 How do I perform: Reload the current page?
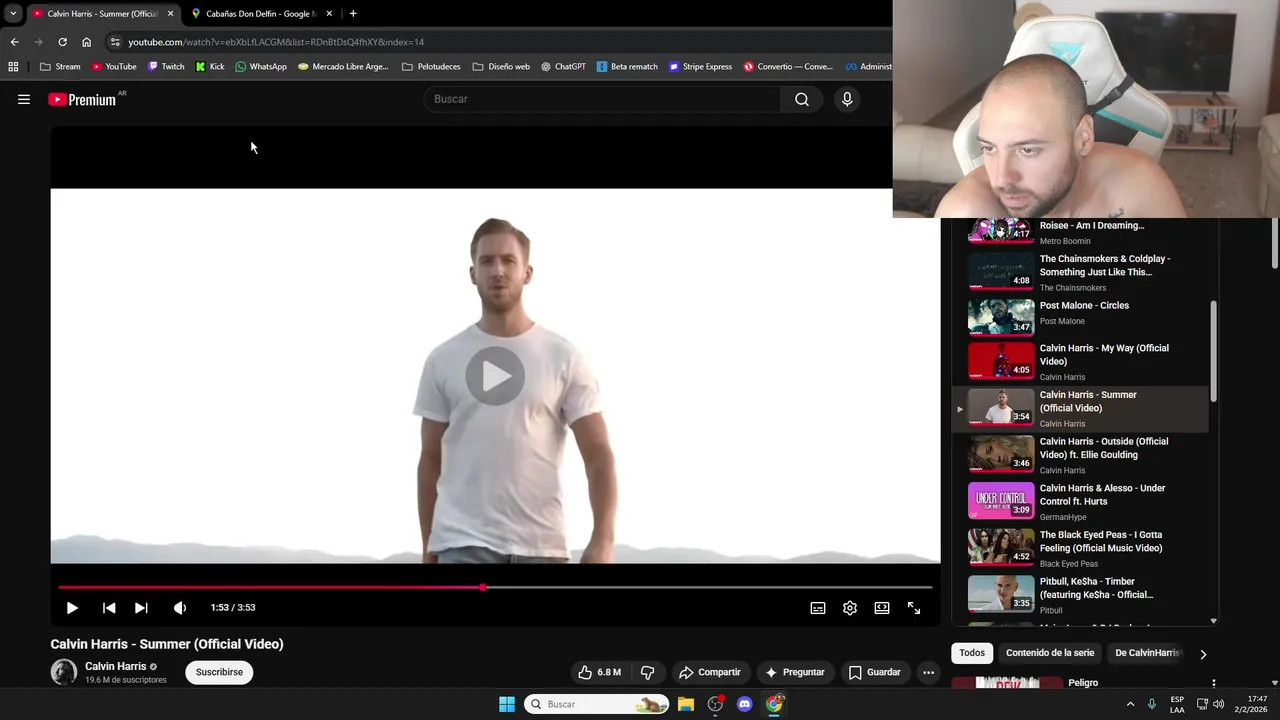62,42
